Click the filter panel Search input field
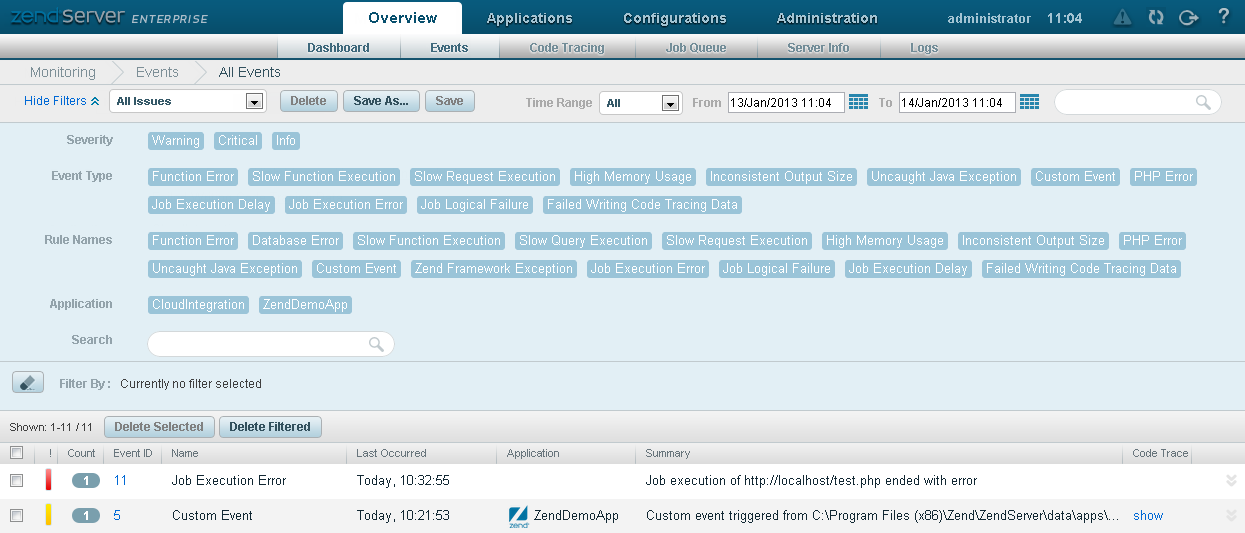Screen dimensions: 1245x533 pos(260,344)
